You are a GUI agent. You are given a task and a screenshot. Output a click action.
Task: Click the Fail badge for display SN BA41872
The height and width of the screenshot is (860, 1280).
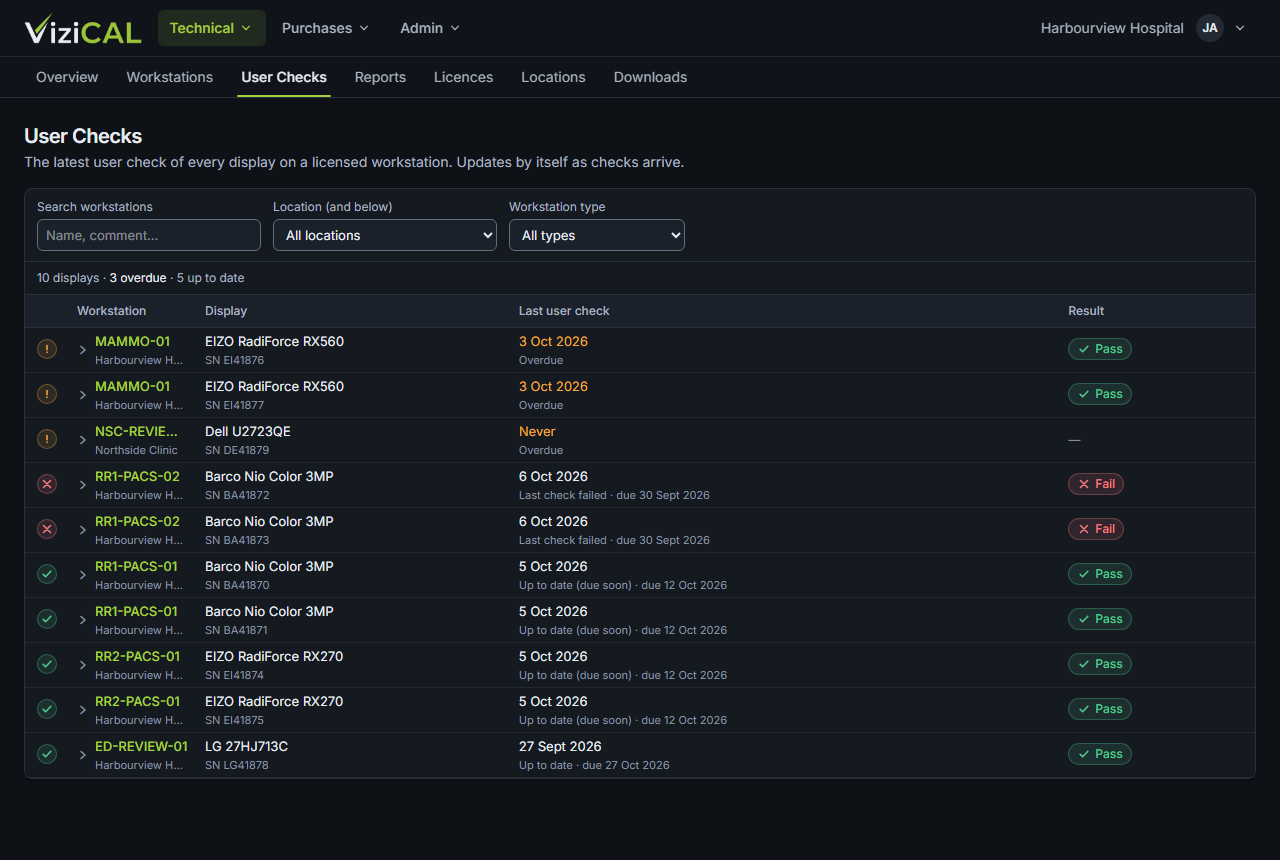click(1096, 484)
